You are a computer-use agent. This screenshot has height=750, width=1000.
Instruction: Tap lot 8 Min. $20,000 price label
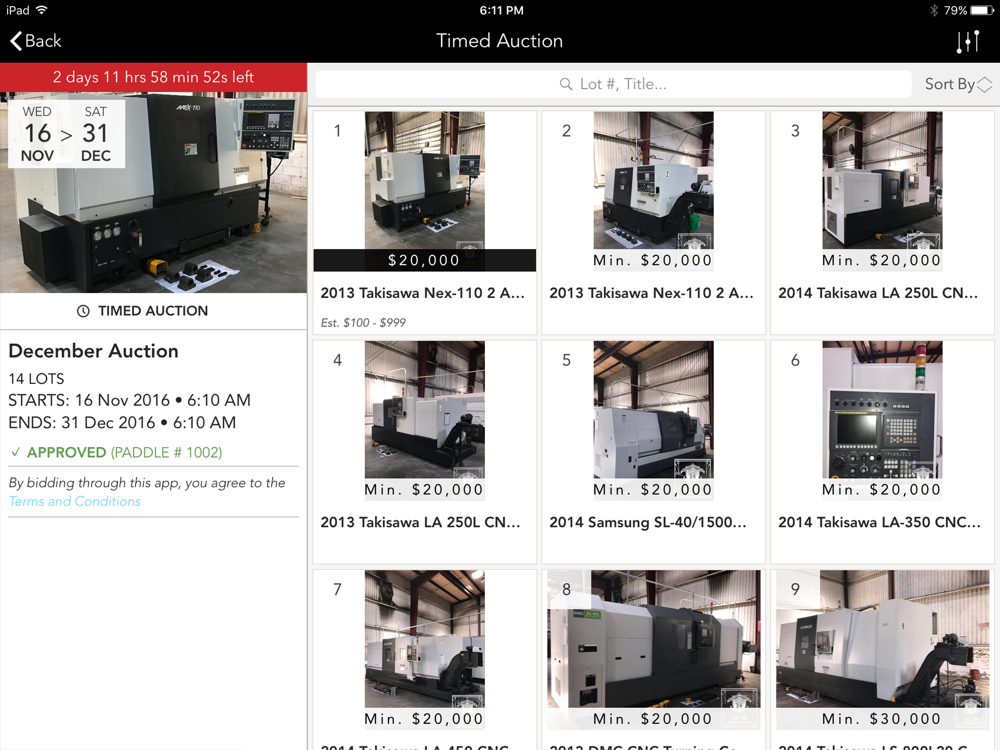point(653,719)
